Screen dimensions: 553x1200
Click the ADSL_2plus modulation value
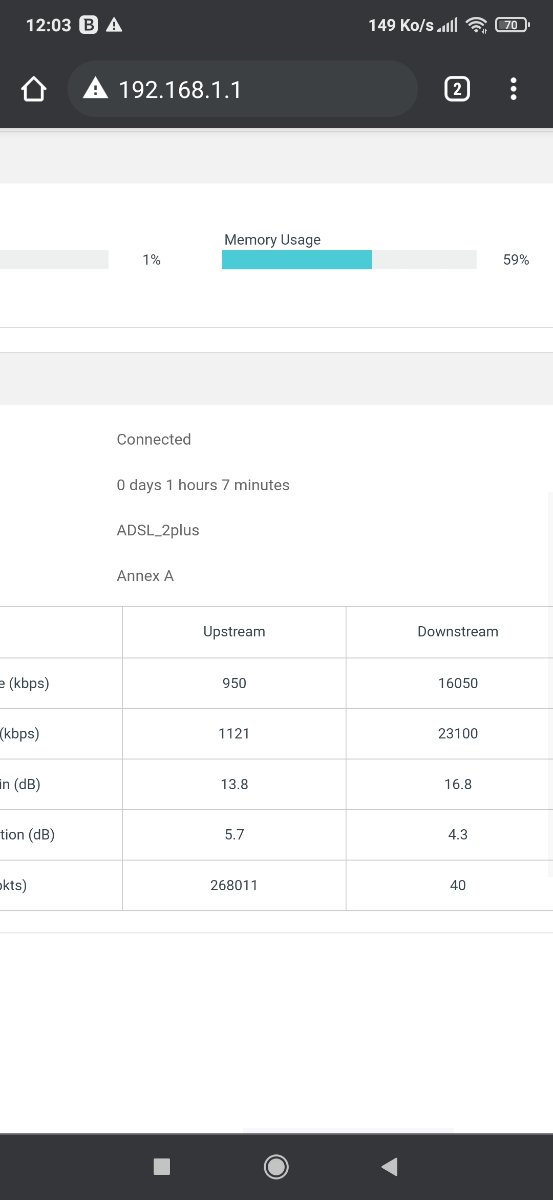coord(158,530)
